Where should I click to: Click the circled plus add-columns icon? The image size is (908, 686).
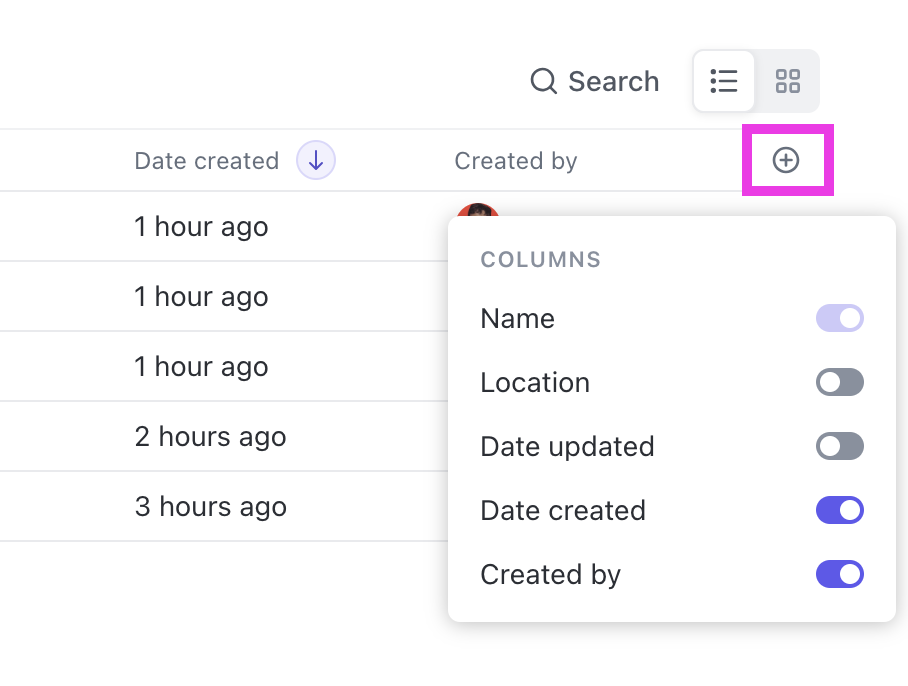coord(787,160)
